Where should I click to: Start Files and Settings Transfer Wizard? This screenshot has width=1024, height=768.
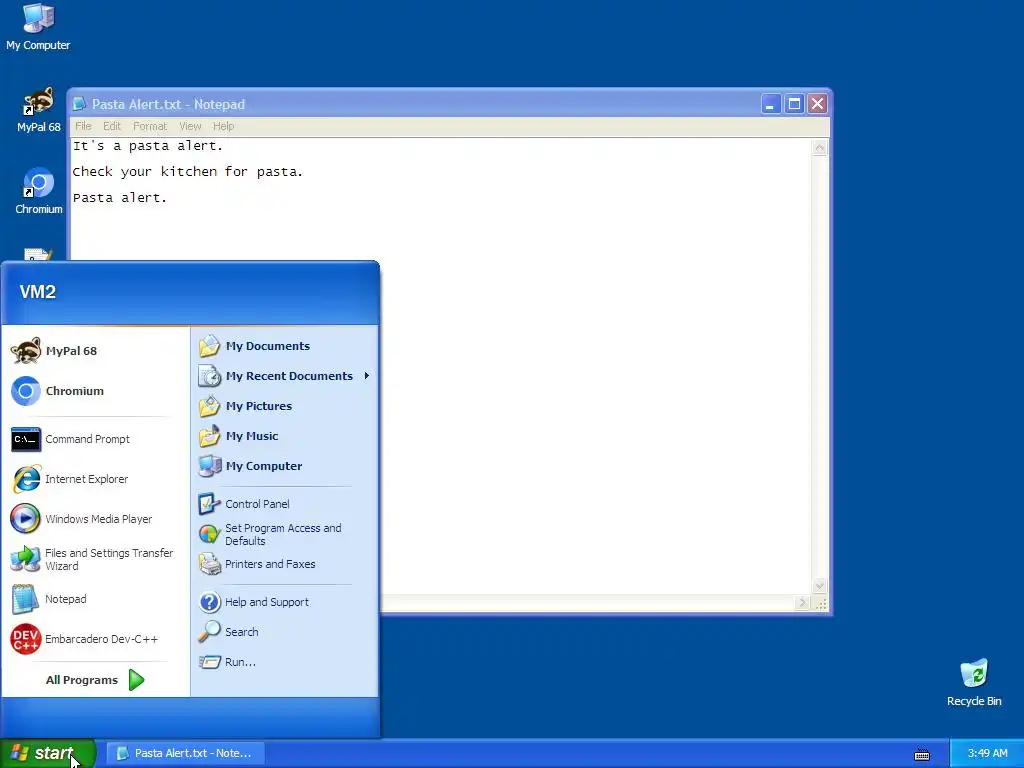pyautogui.click(x=96, y=560)
